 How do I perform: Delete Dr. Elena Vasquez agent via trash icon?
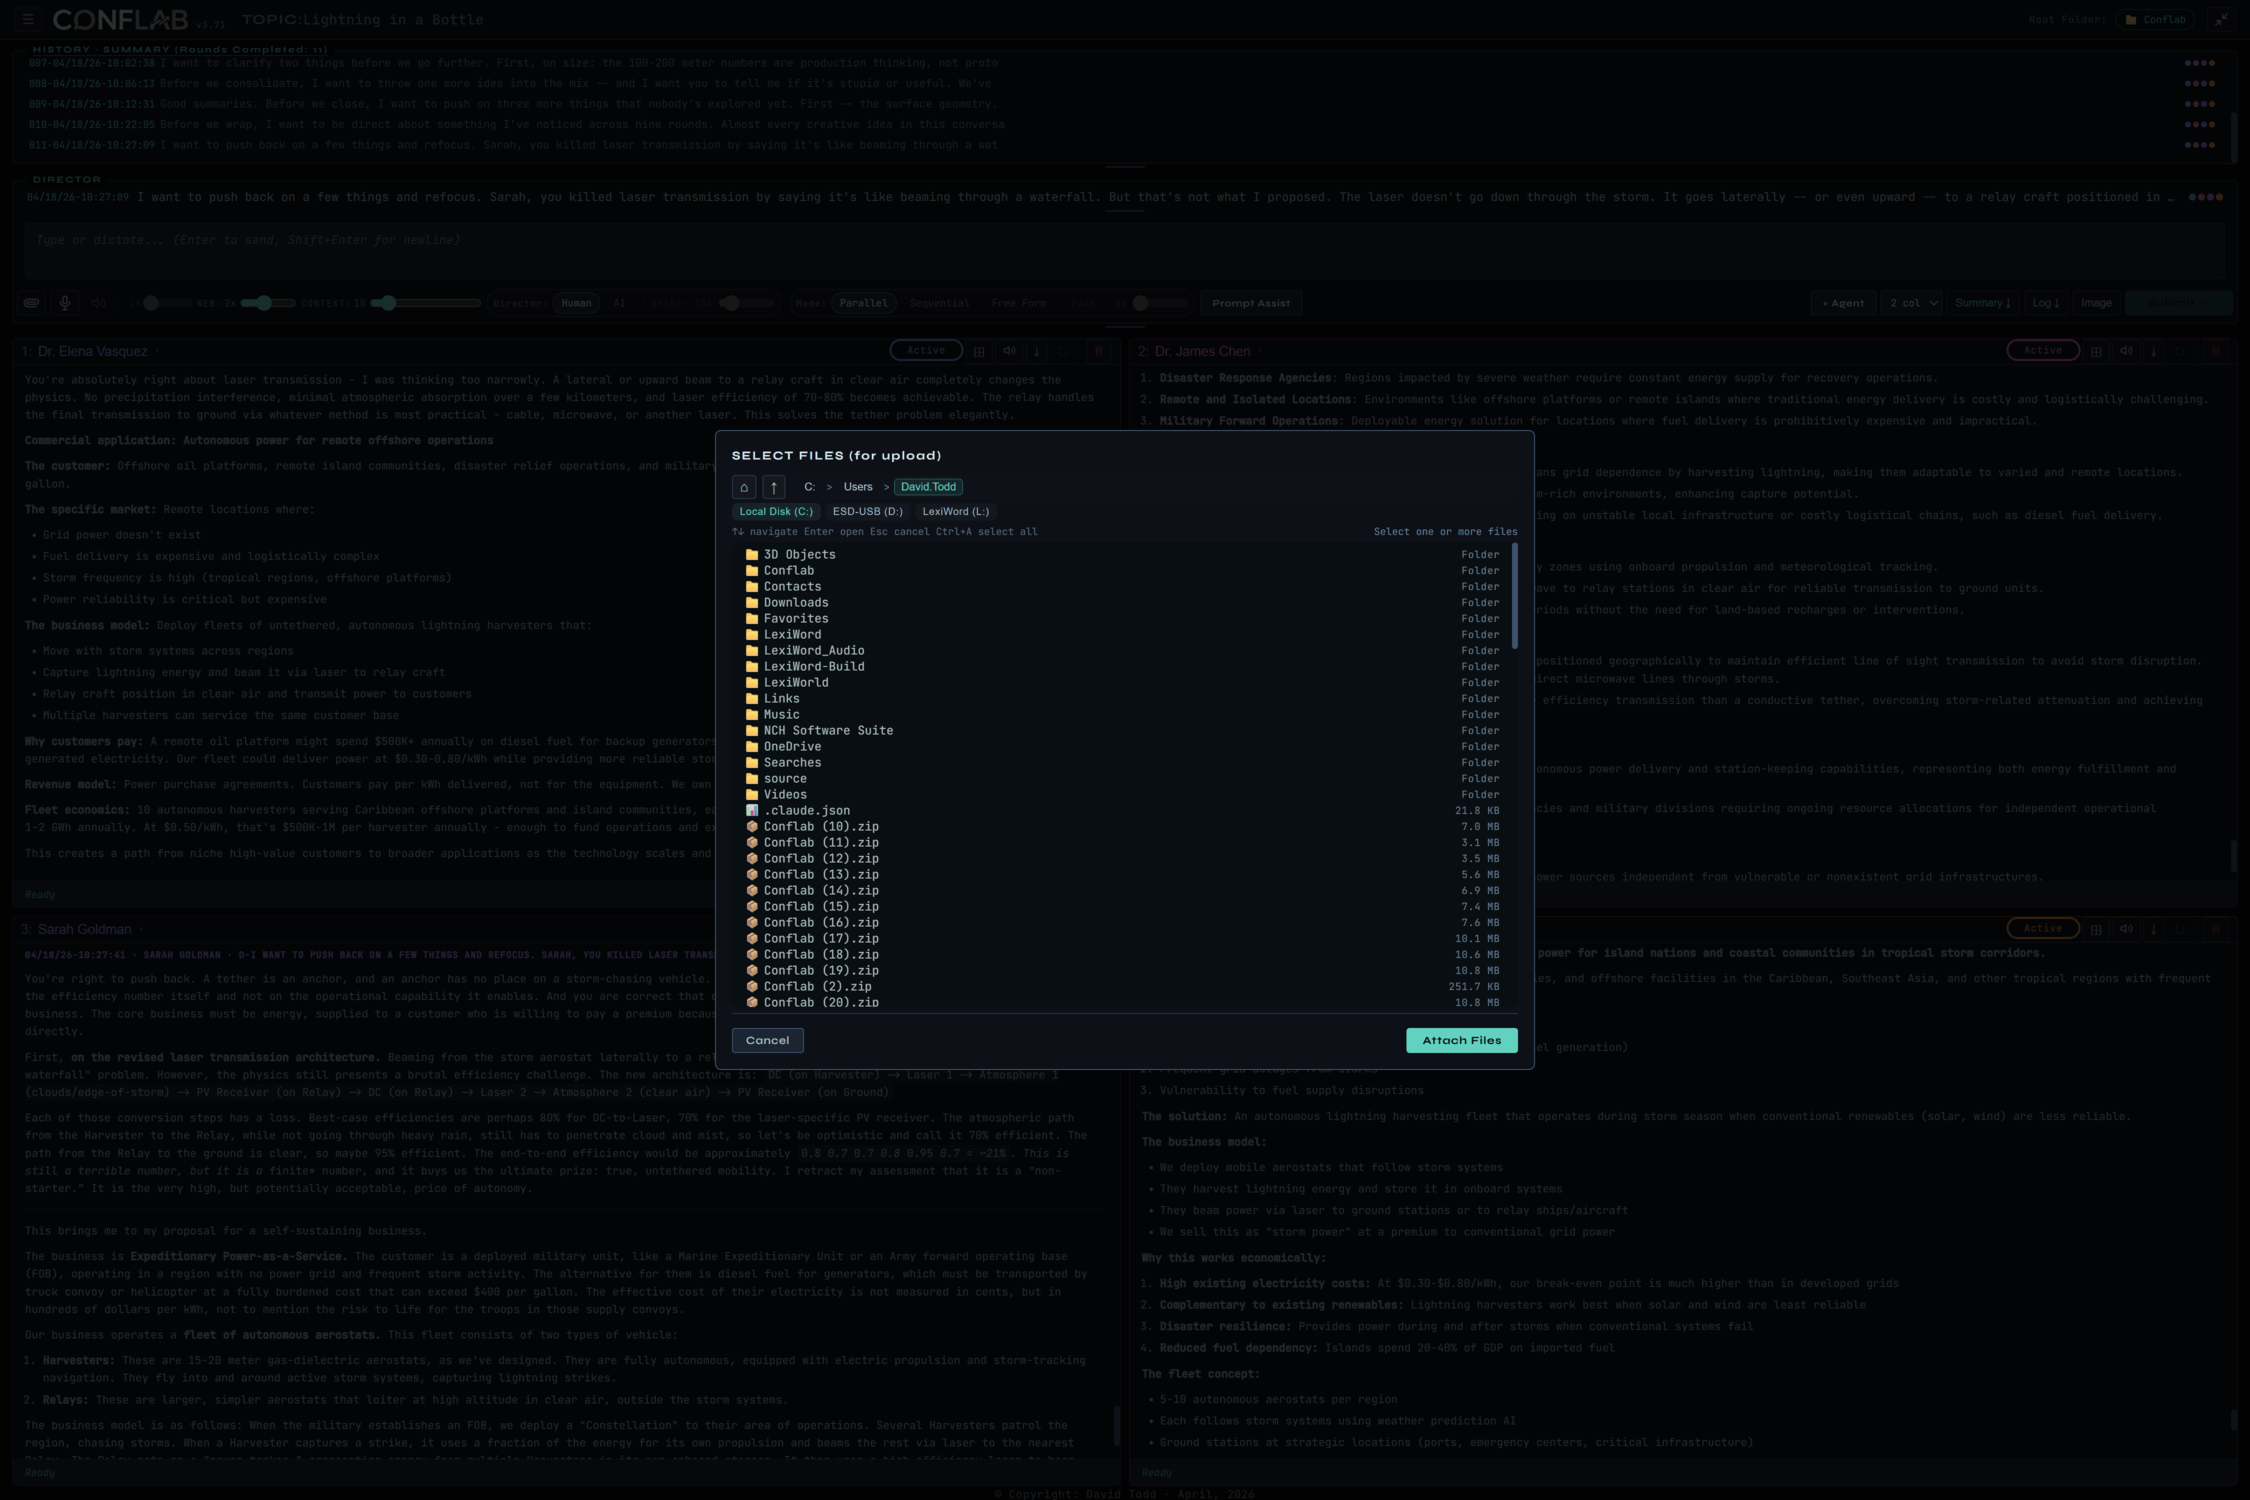click(1099, 351)
